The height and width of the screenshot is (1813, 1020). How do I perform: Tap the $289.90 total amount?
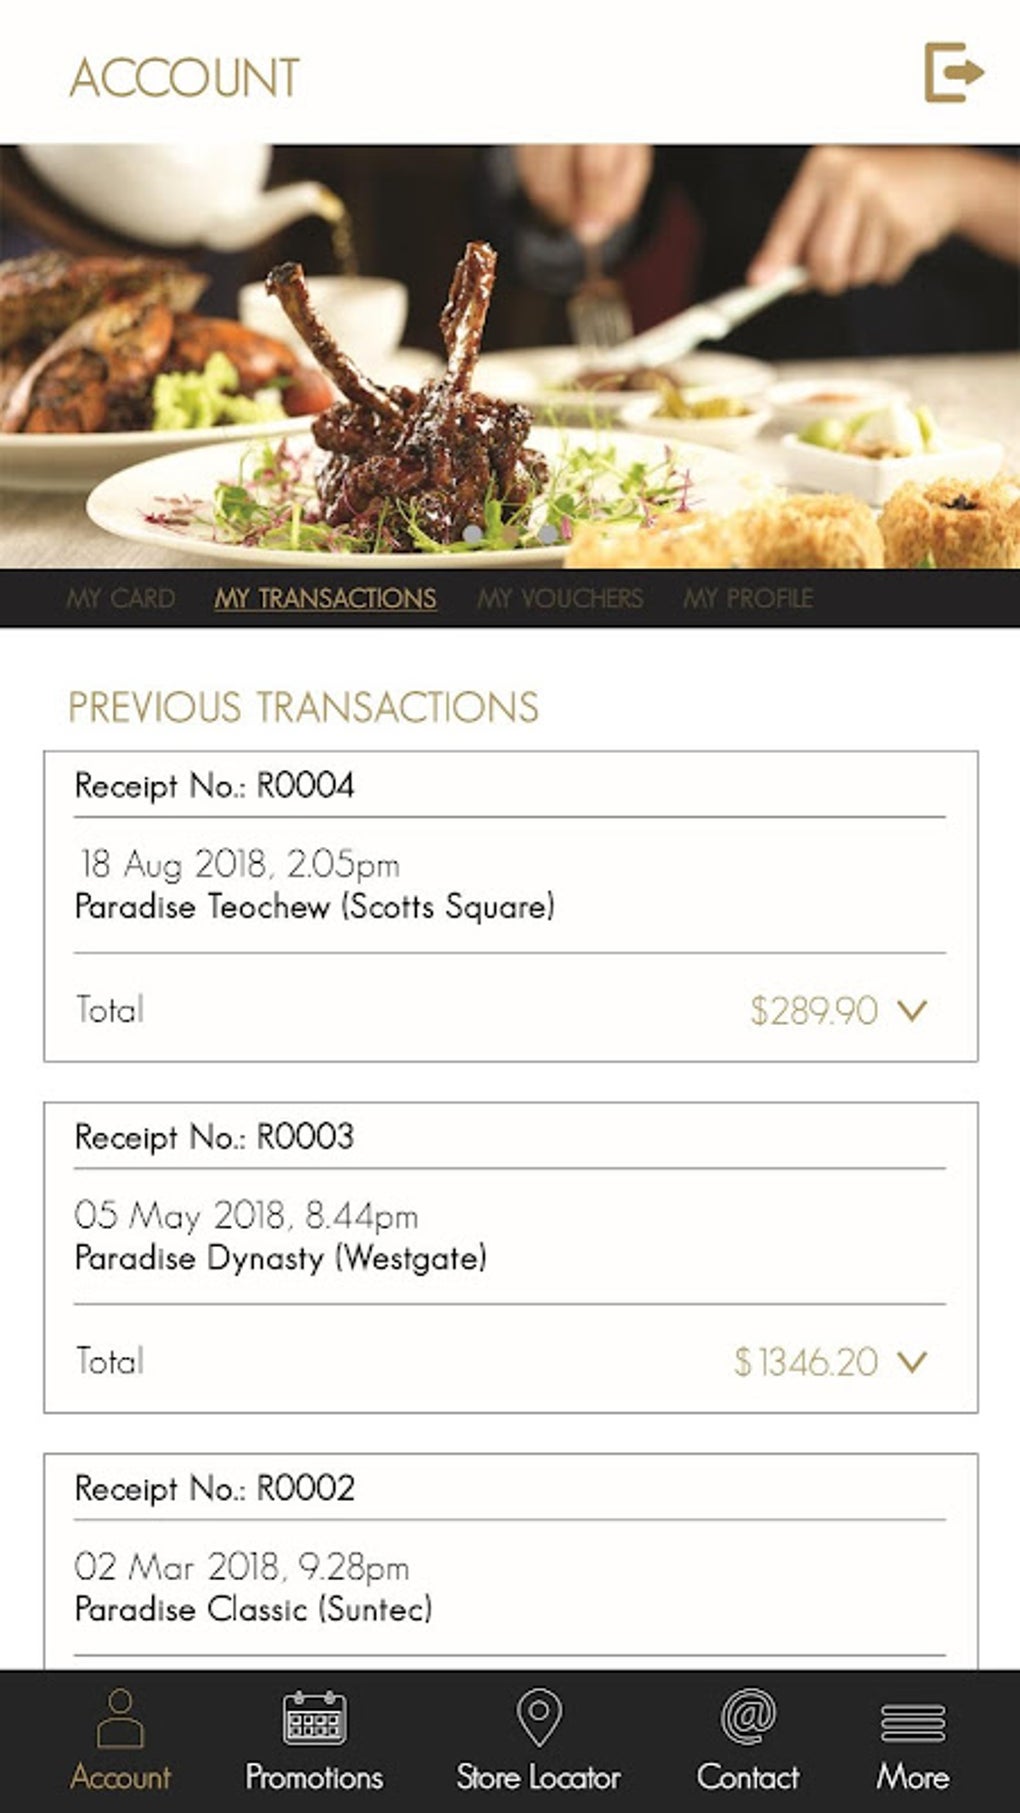point(814,1011)
